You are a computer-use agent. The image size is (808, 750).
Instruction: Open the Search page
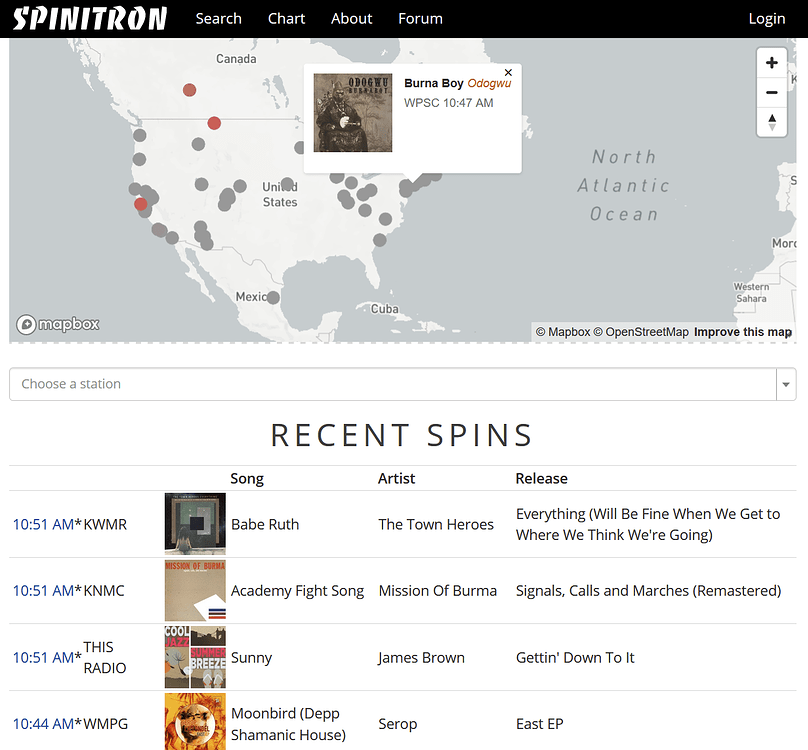218,18
